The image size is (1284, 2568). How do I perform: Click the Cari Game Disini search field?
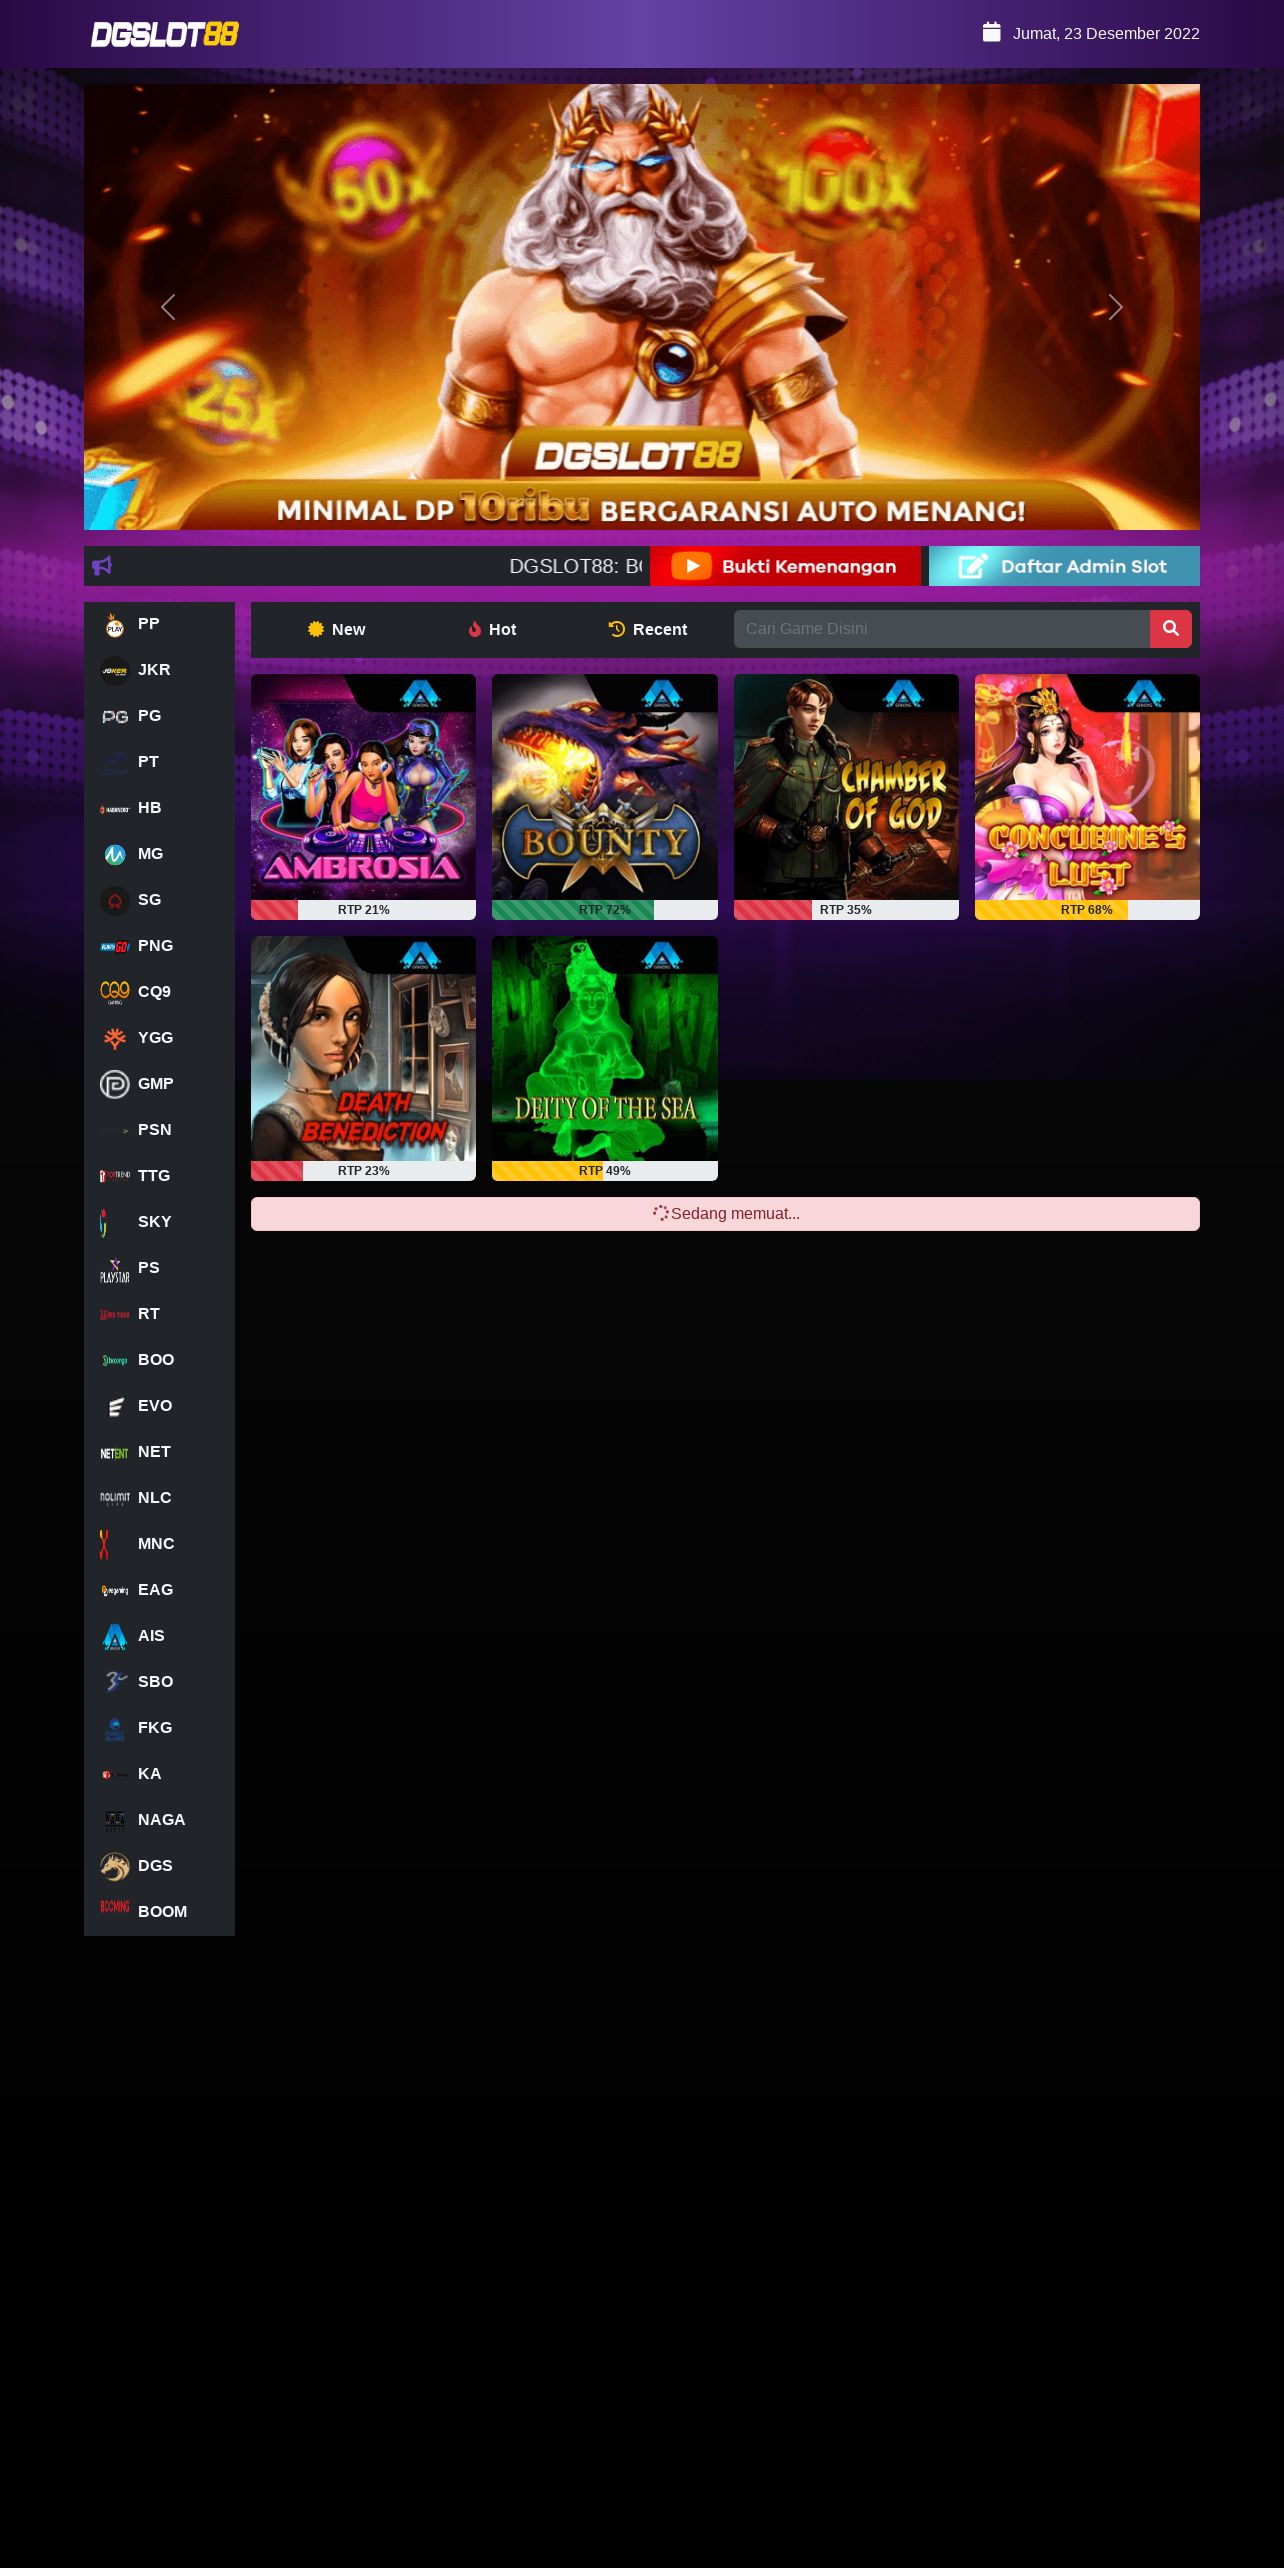[942, 629]
